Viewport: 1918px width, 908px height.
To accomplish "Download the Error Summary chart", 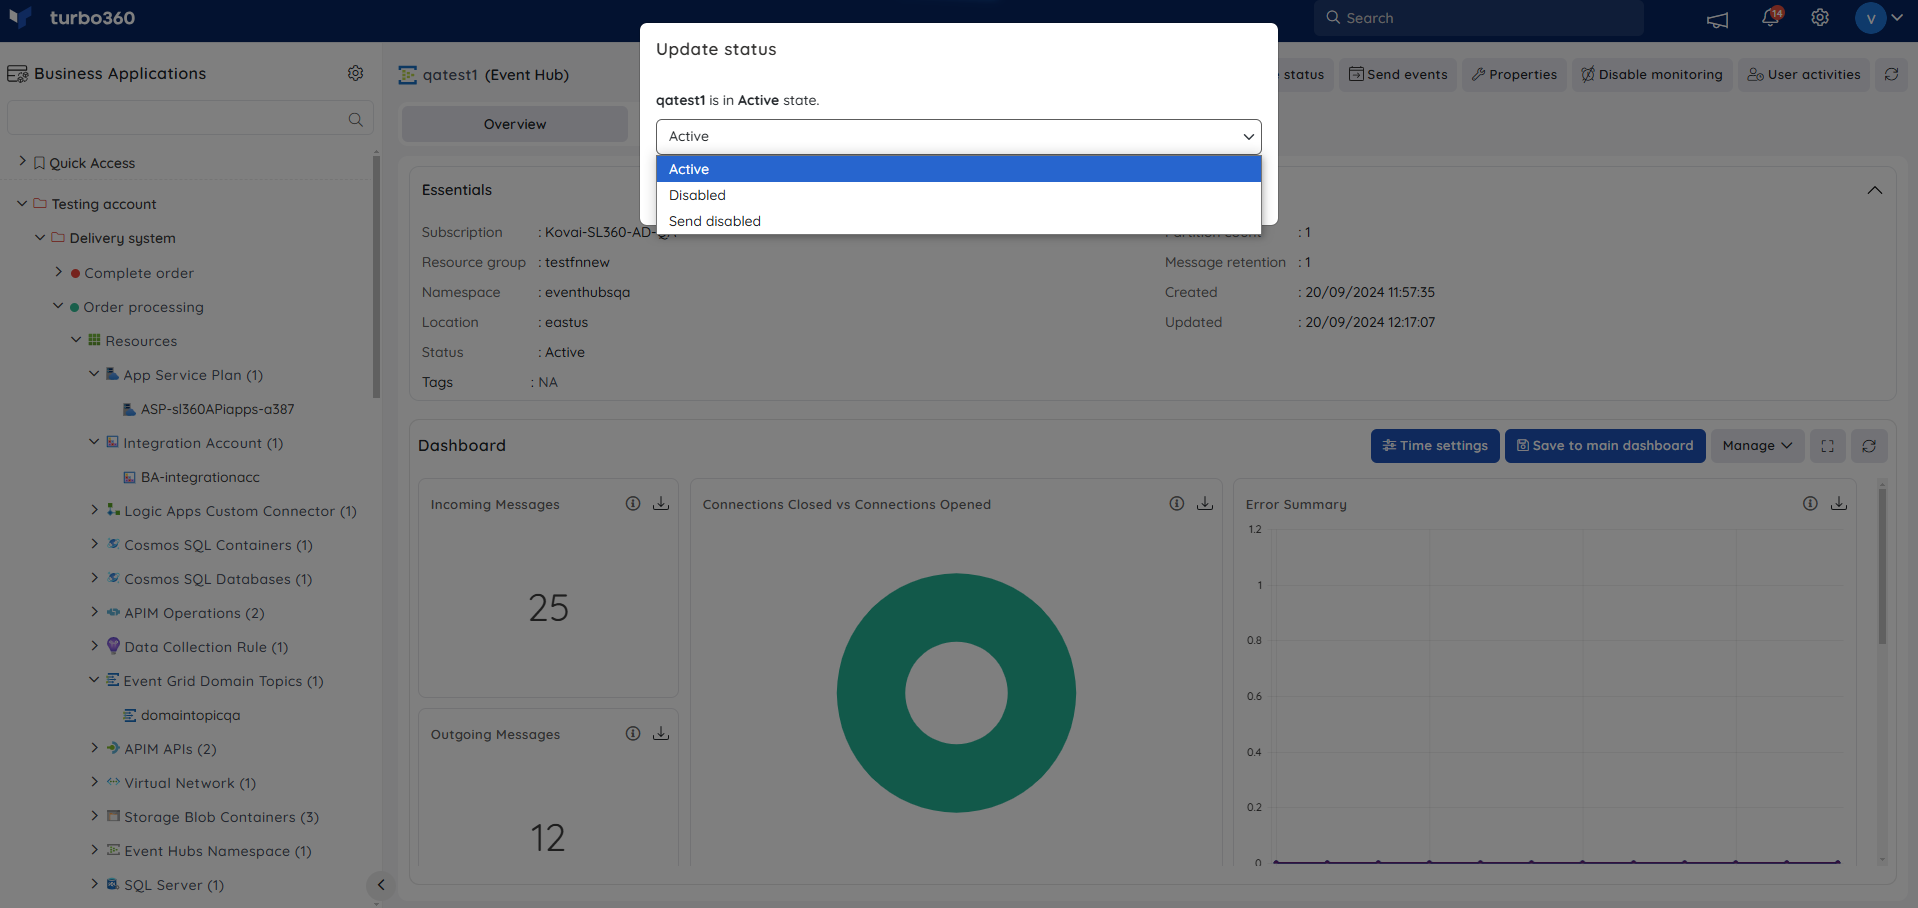I will [1839, 504].
